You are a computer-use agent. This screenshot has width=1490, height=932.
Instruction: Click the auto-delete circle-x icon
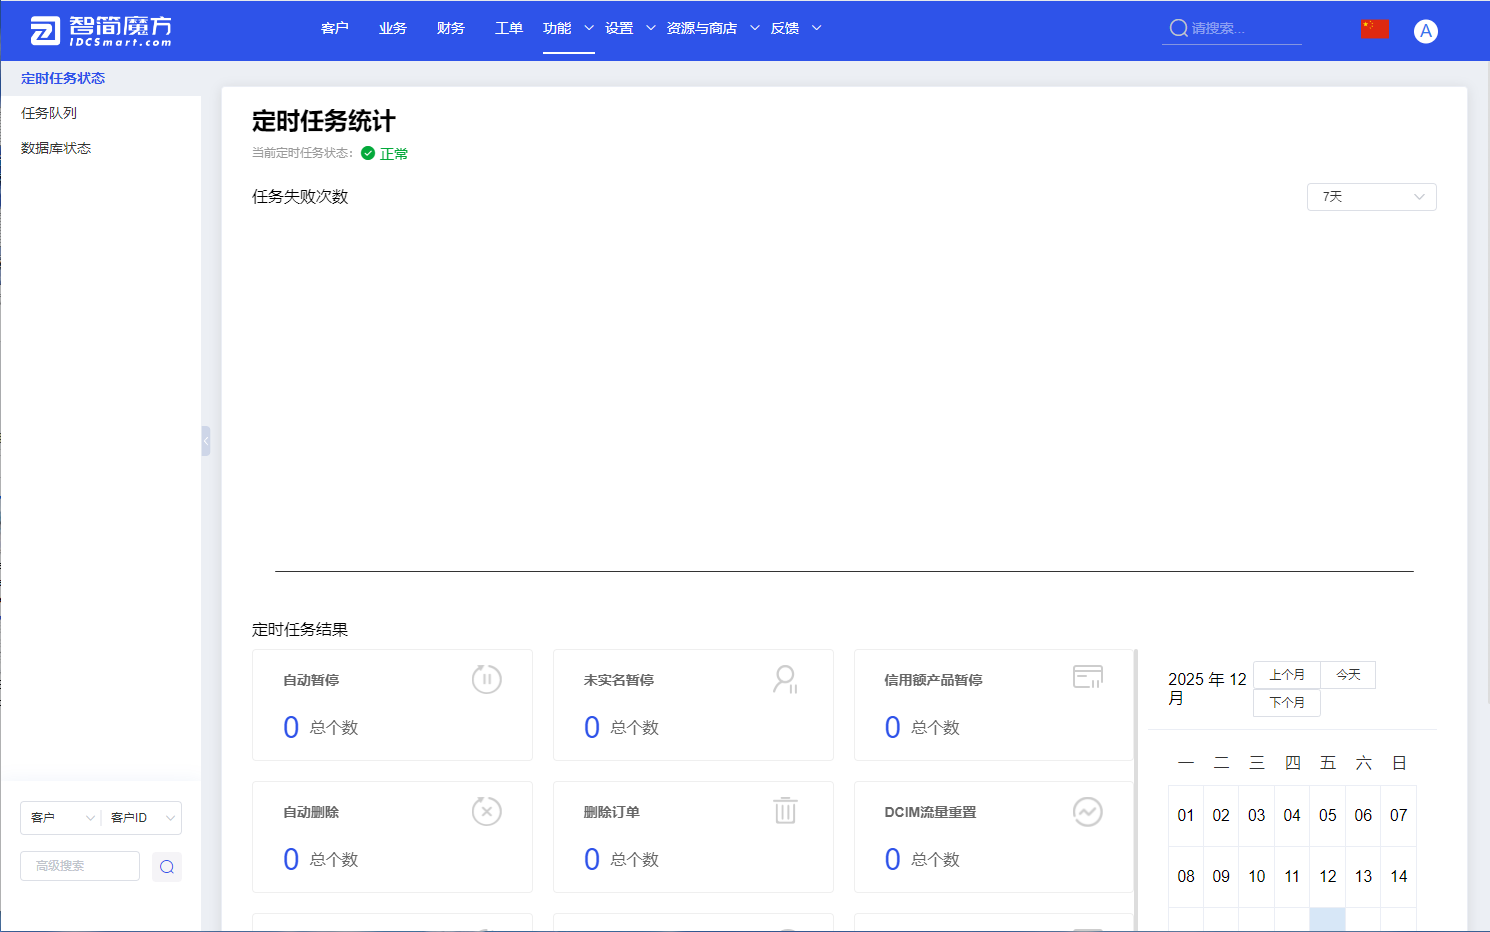click(x=486, y=811)
